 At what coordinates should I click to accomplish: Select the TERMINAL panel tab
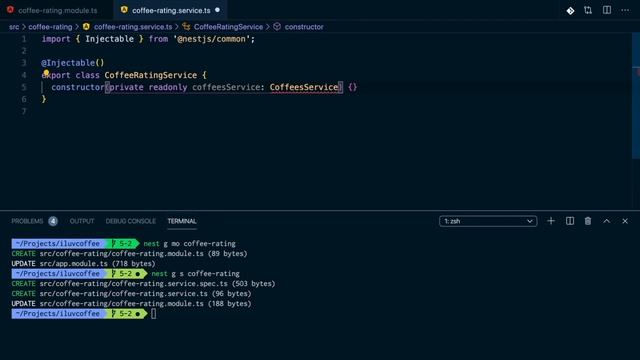point(182,221)
